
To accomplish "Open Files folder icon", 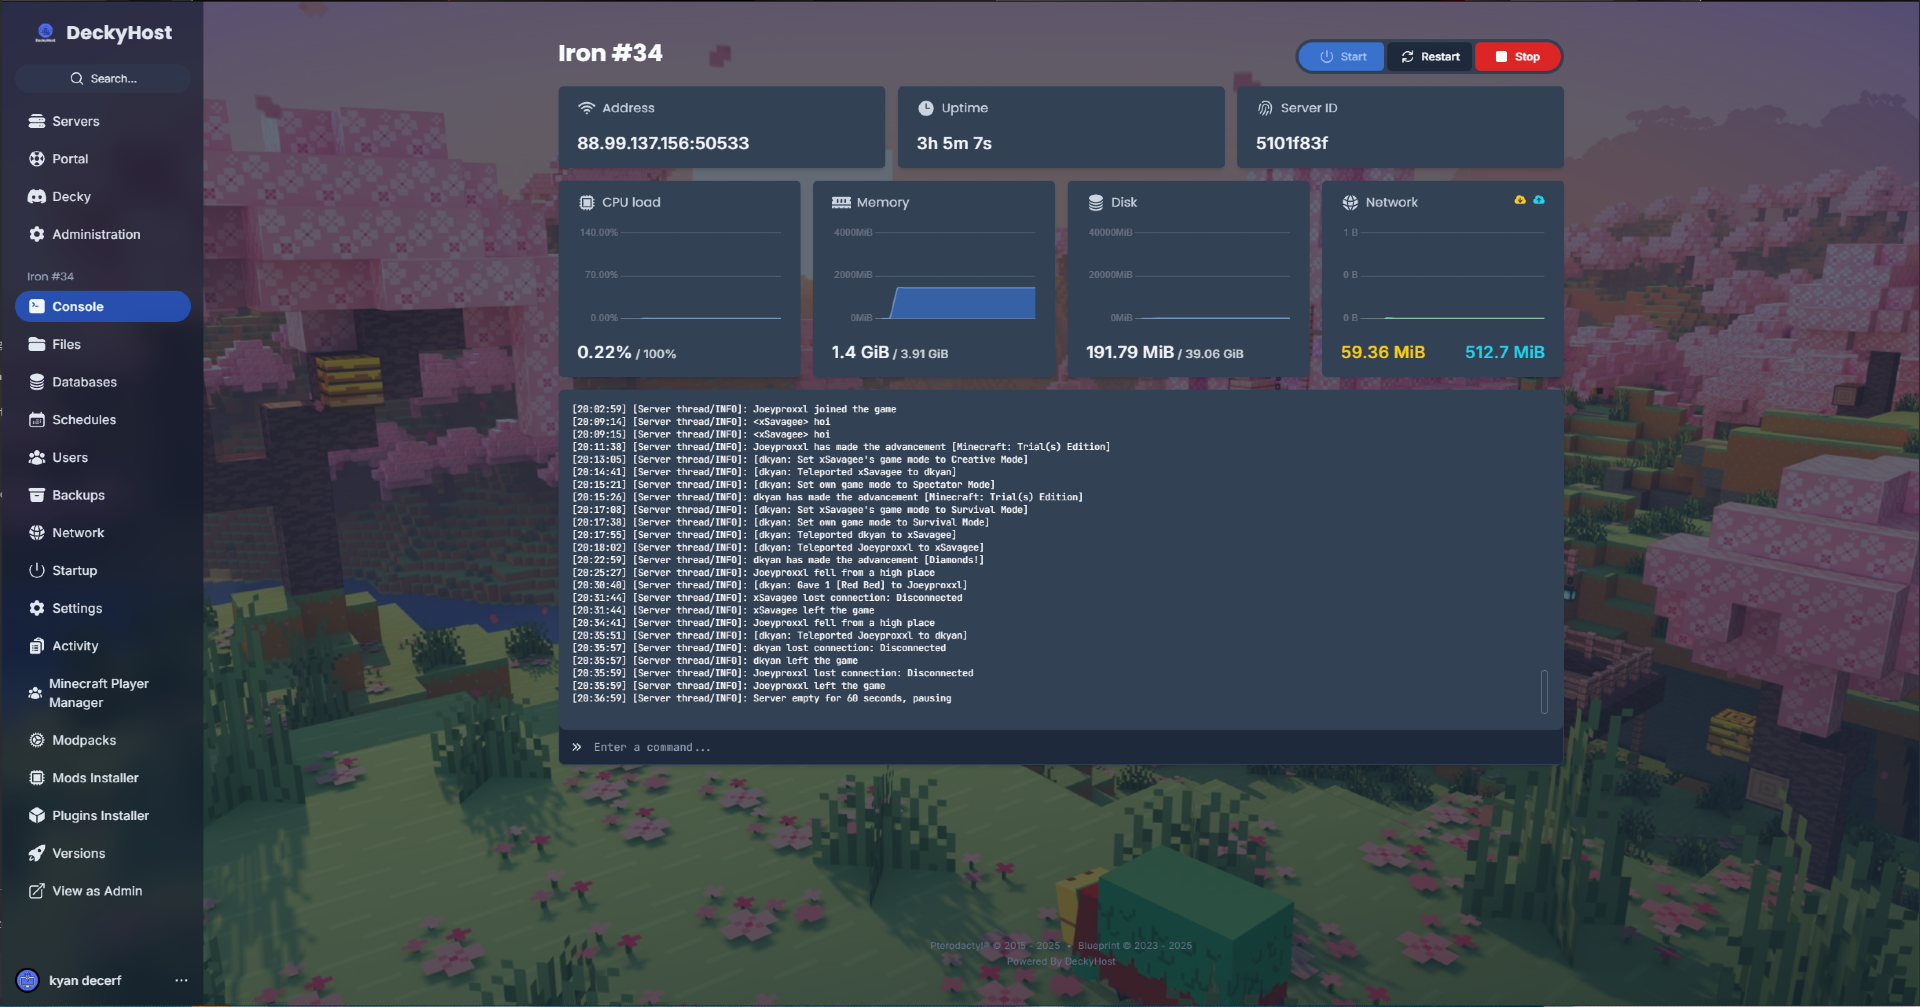I will point(37,344).
